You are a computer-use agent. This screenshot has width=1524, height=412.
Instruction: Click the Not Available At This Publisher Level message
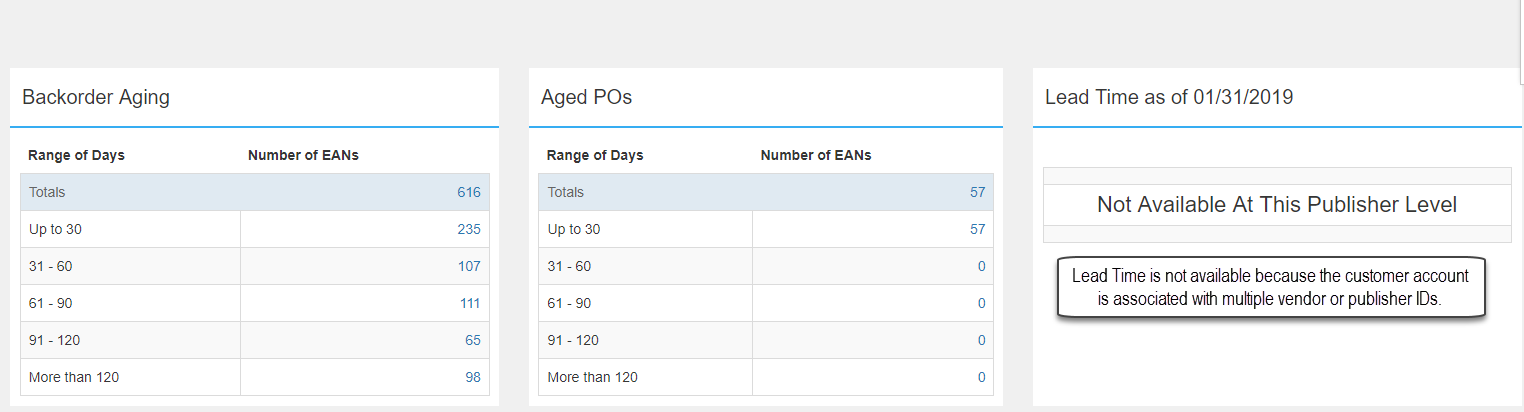[x=1277, y=205]
